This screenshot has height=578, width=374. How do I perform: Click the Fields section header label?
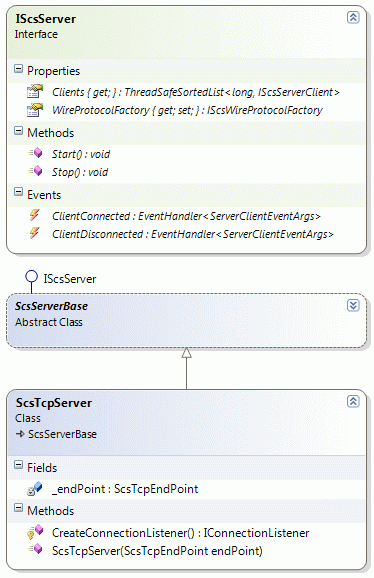point(42,468)
